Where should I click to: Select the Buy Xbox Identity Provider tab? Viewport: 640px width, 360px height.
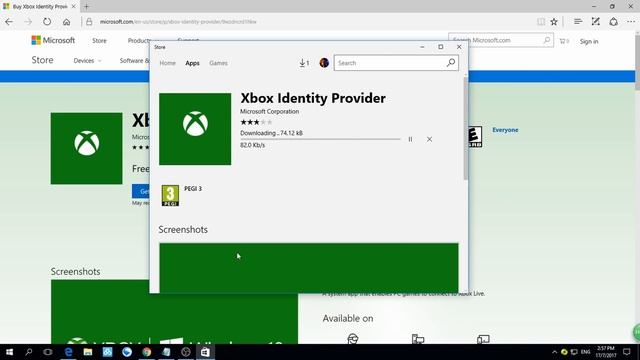click(40, 7)
